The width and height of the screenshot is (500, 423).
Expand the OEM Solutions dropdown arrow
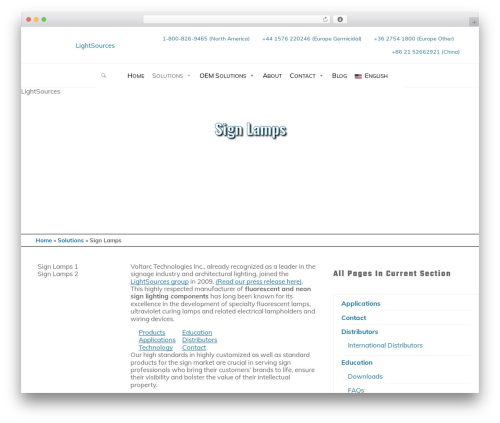(x=252, y=76)
